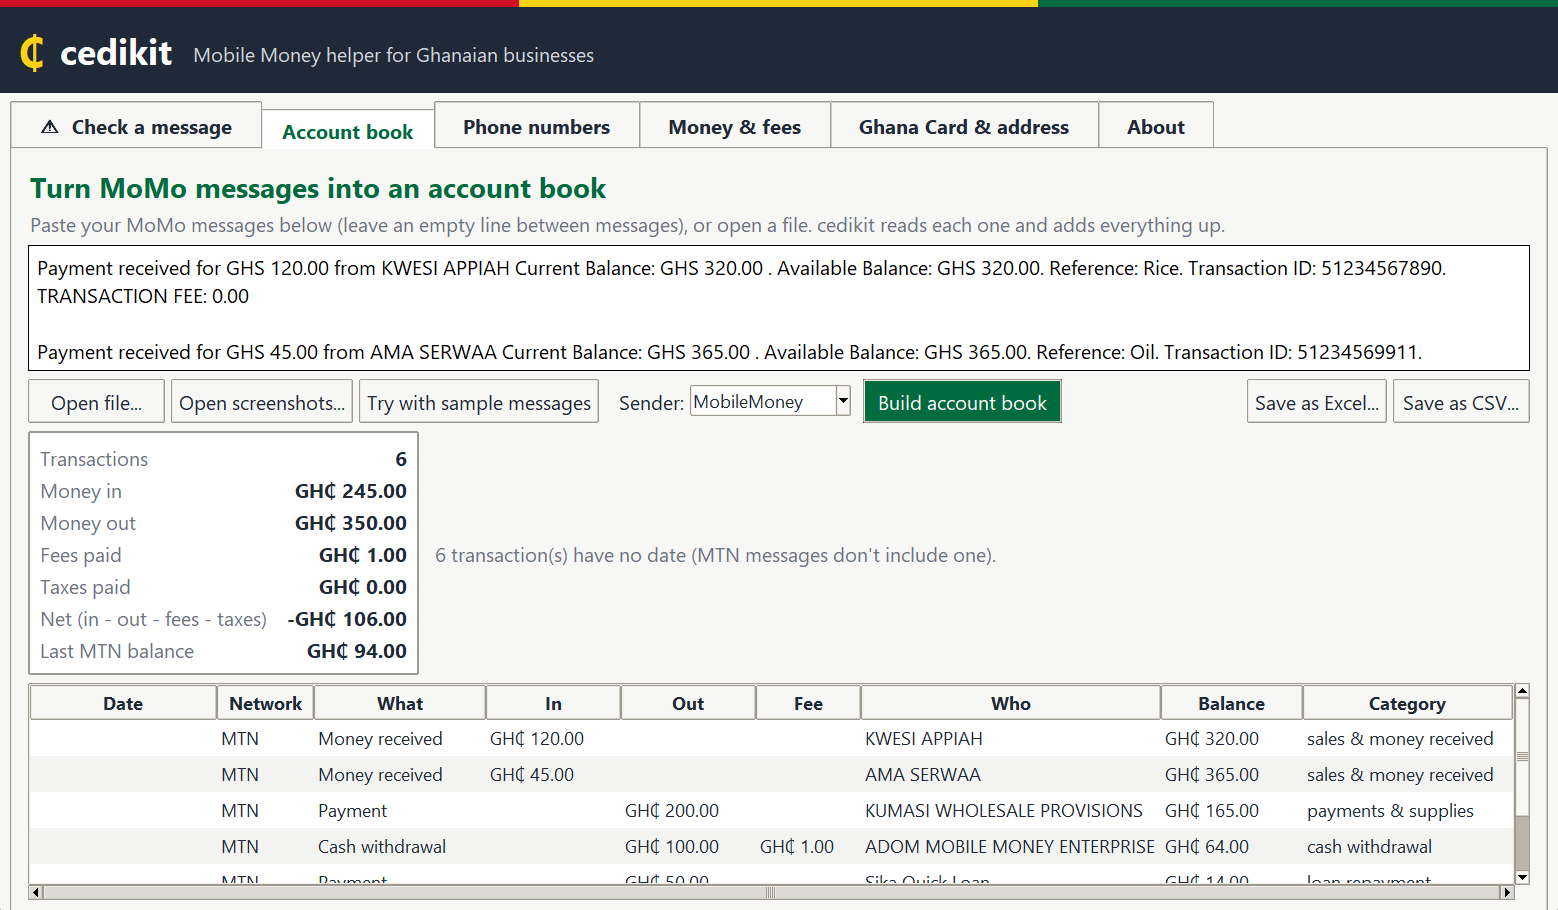
Task: Click the Fees paid label
Action: tap(81, 555)
